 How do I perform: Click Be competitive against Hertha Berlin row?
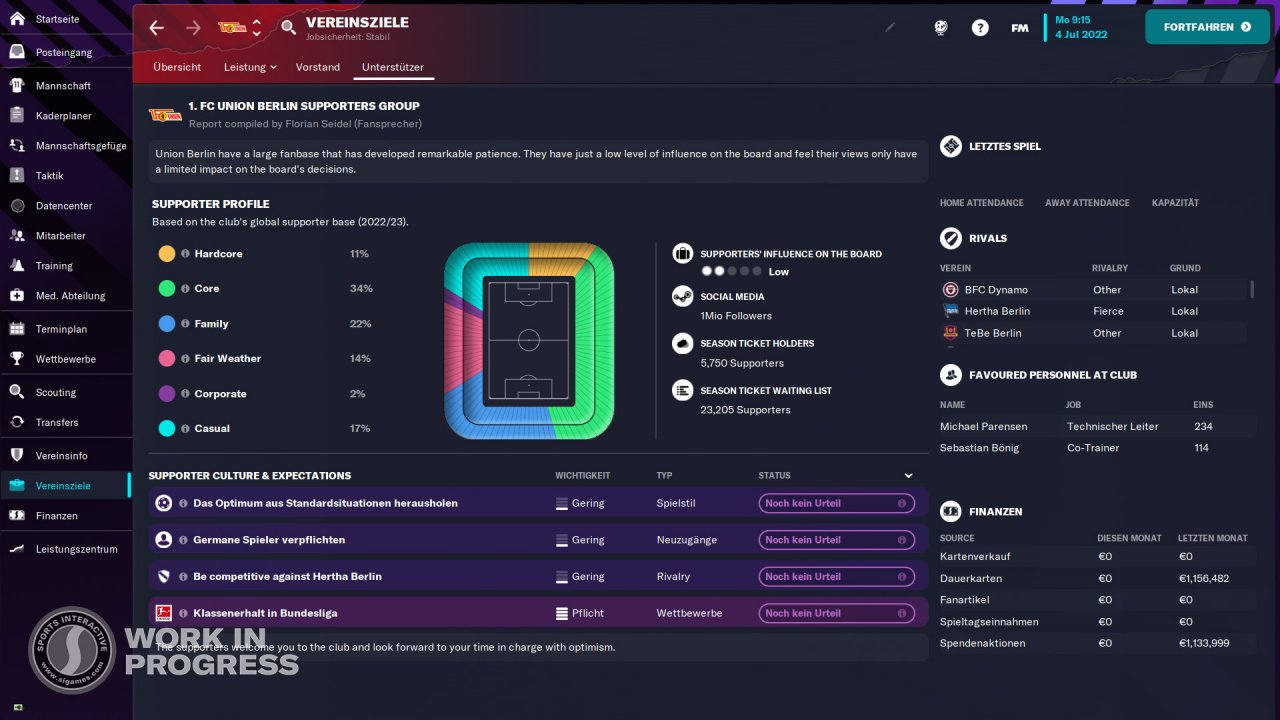pyautogui.click(x=538, y=577)
